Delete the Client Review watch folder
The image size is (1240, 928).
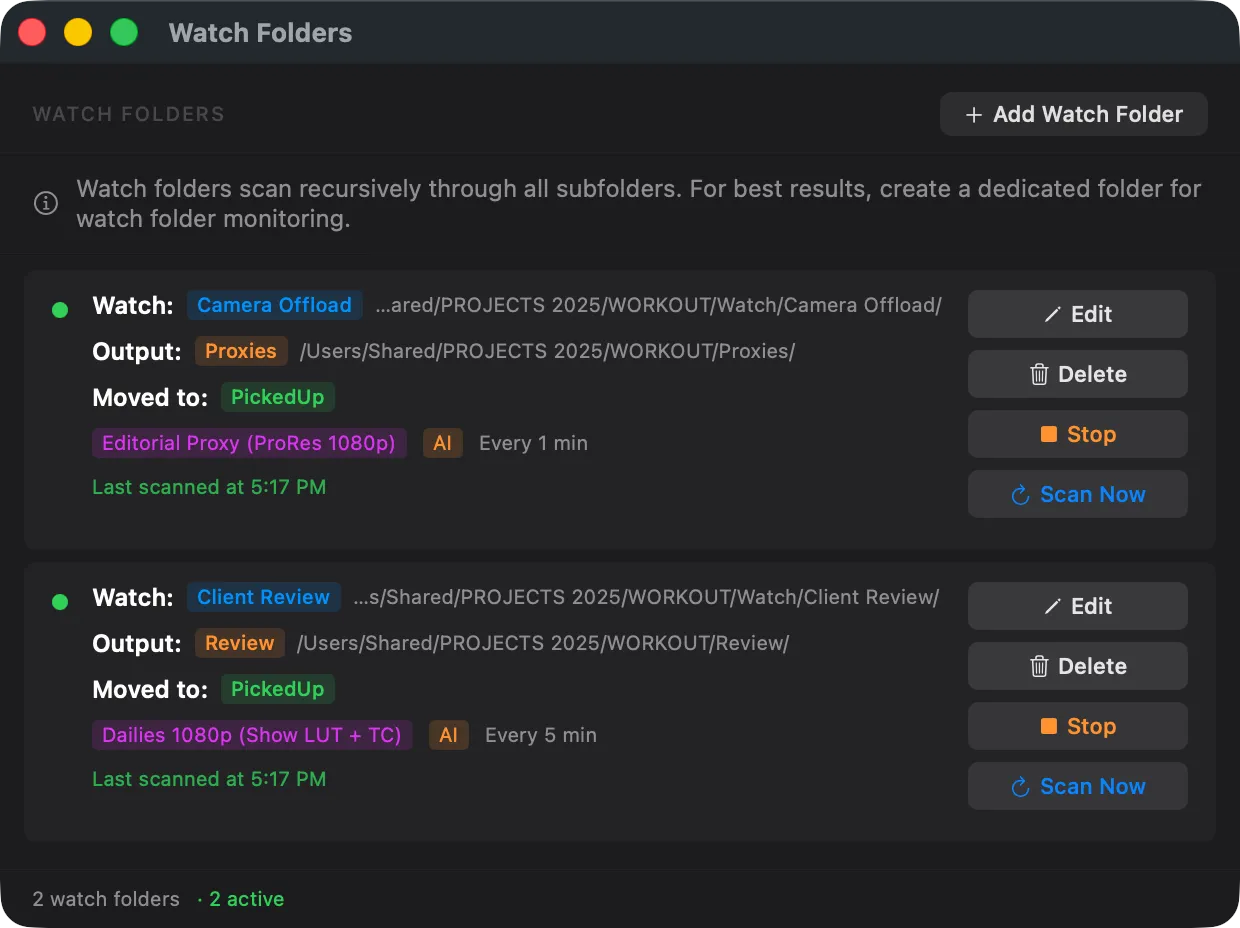pos(1077,666)
